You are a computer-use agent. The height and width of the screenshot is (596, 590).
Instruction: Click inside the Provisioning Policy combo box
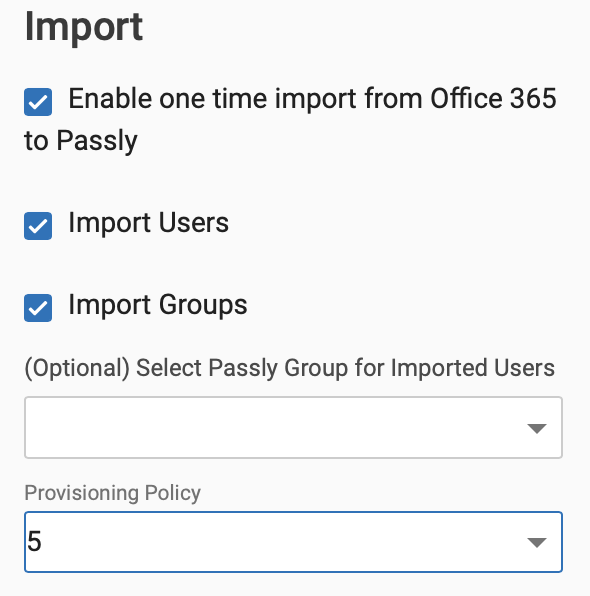pyautogui.click(x=293, y=542)
